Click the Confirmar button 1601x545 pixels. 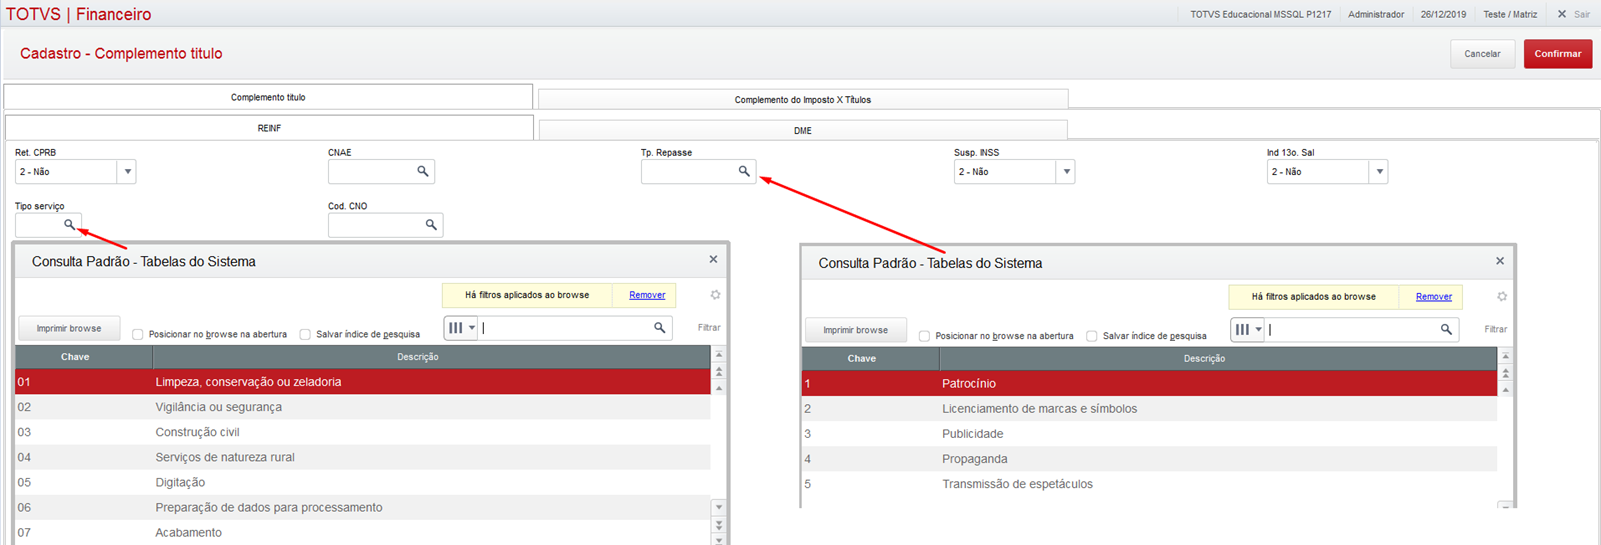pyautogui.click(x=1558, y=54)
